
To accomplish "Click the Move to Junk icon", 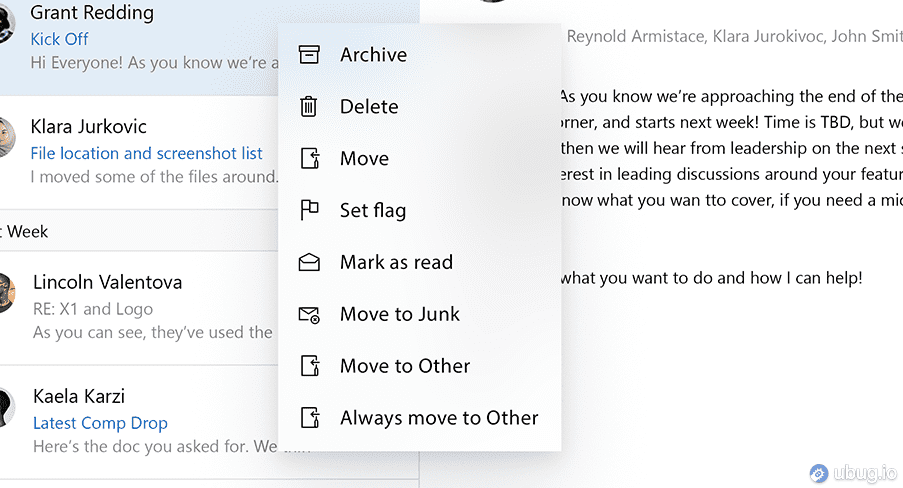I will pyautogui.click(x=310, y=315).
